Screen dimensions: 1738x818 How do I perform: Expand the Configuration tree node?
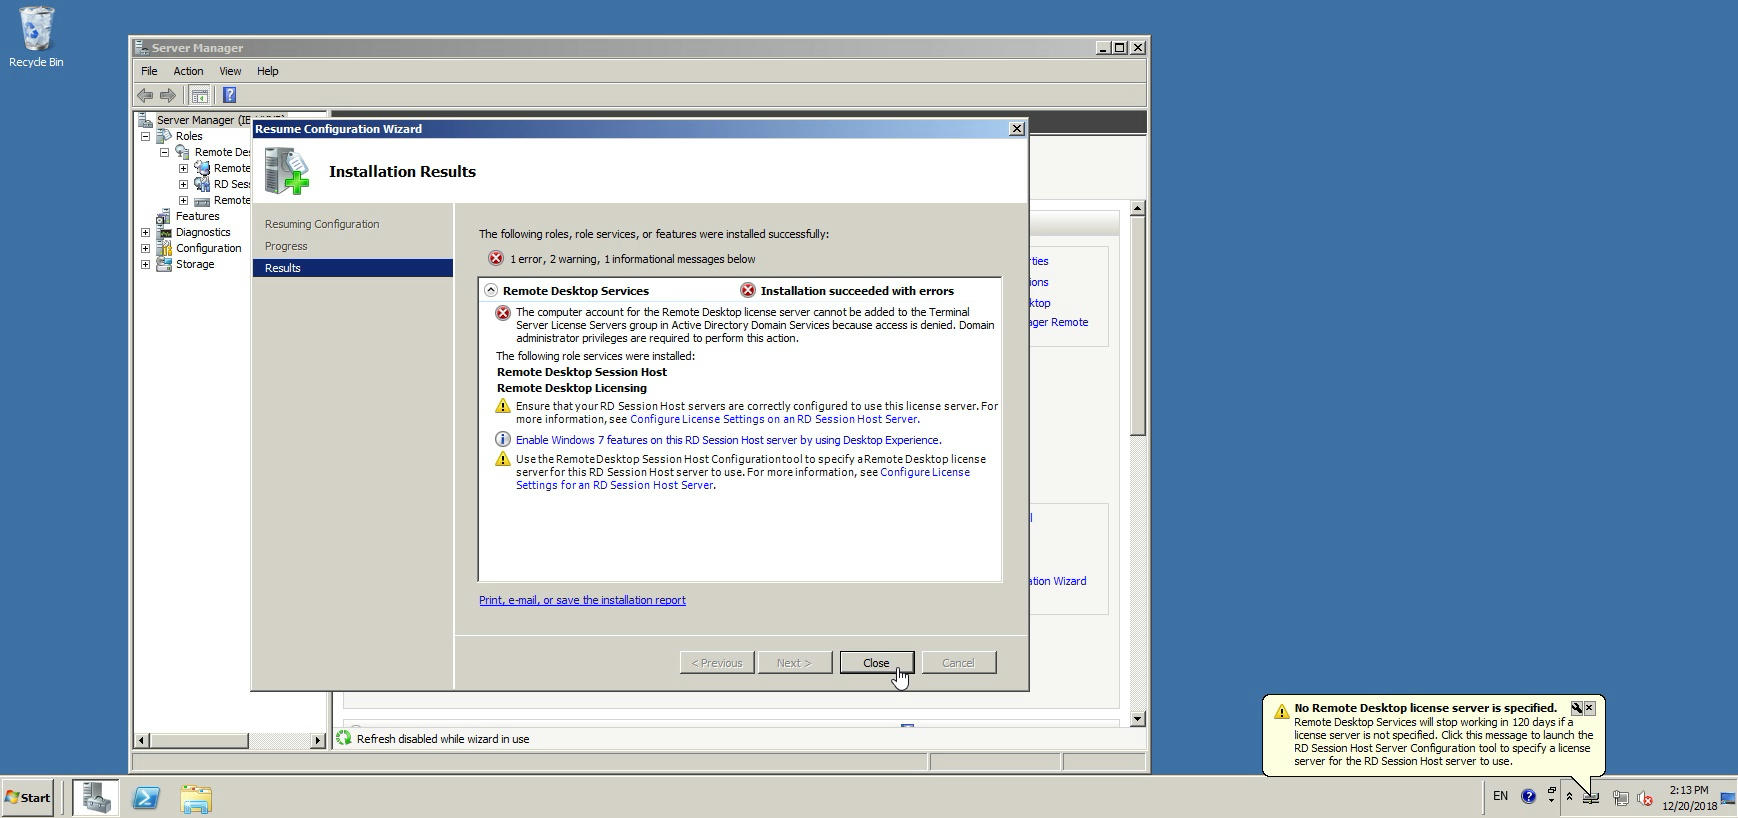[x=146, y=248]
